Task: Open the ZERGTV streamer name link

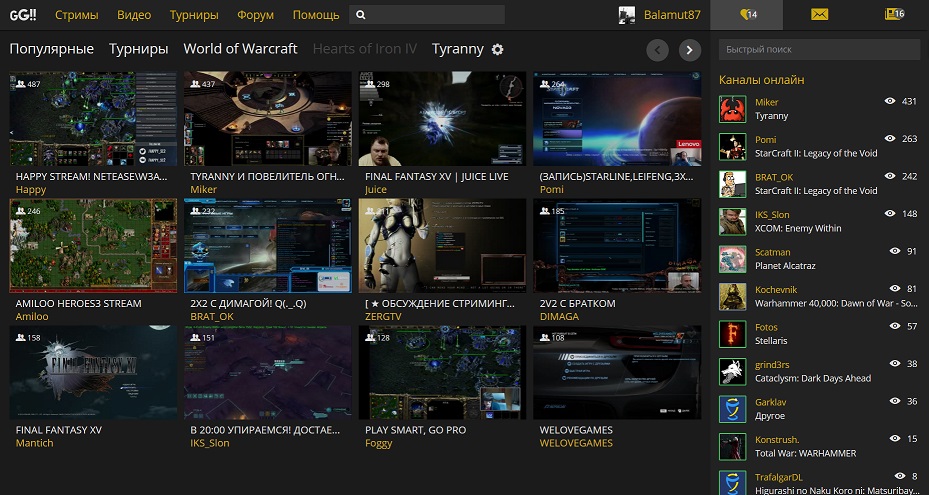Action: pos(383,317)
